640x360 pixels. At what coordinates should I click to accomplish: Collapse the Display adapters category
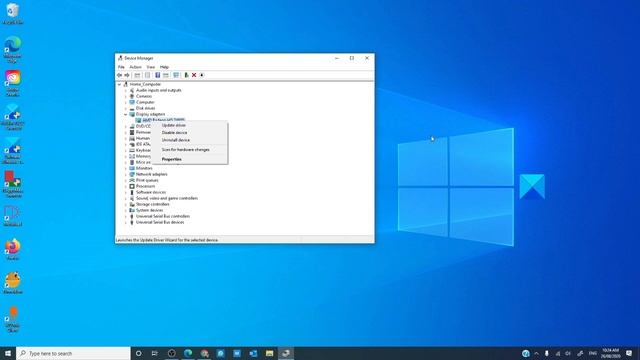126,114
